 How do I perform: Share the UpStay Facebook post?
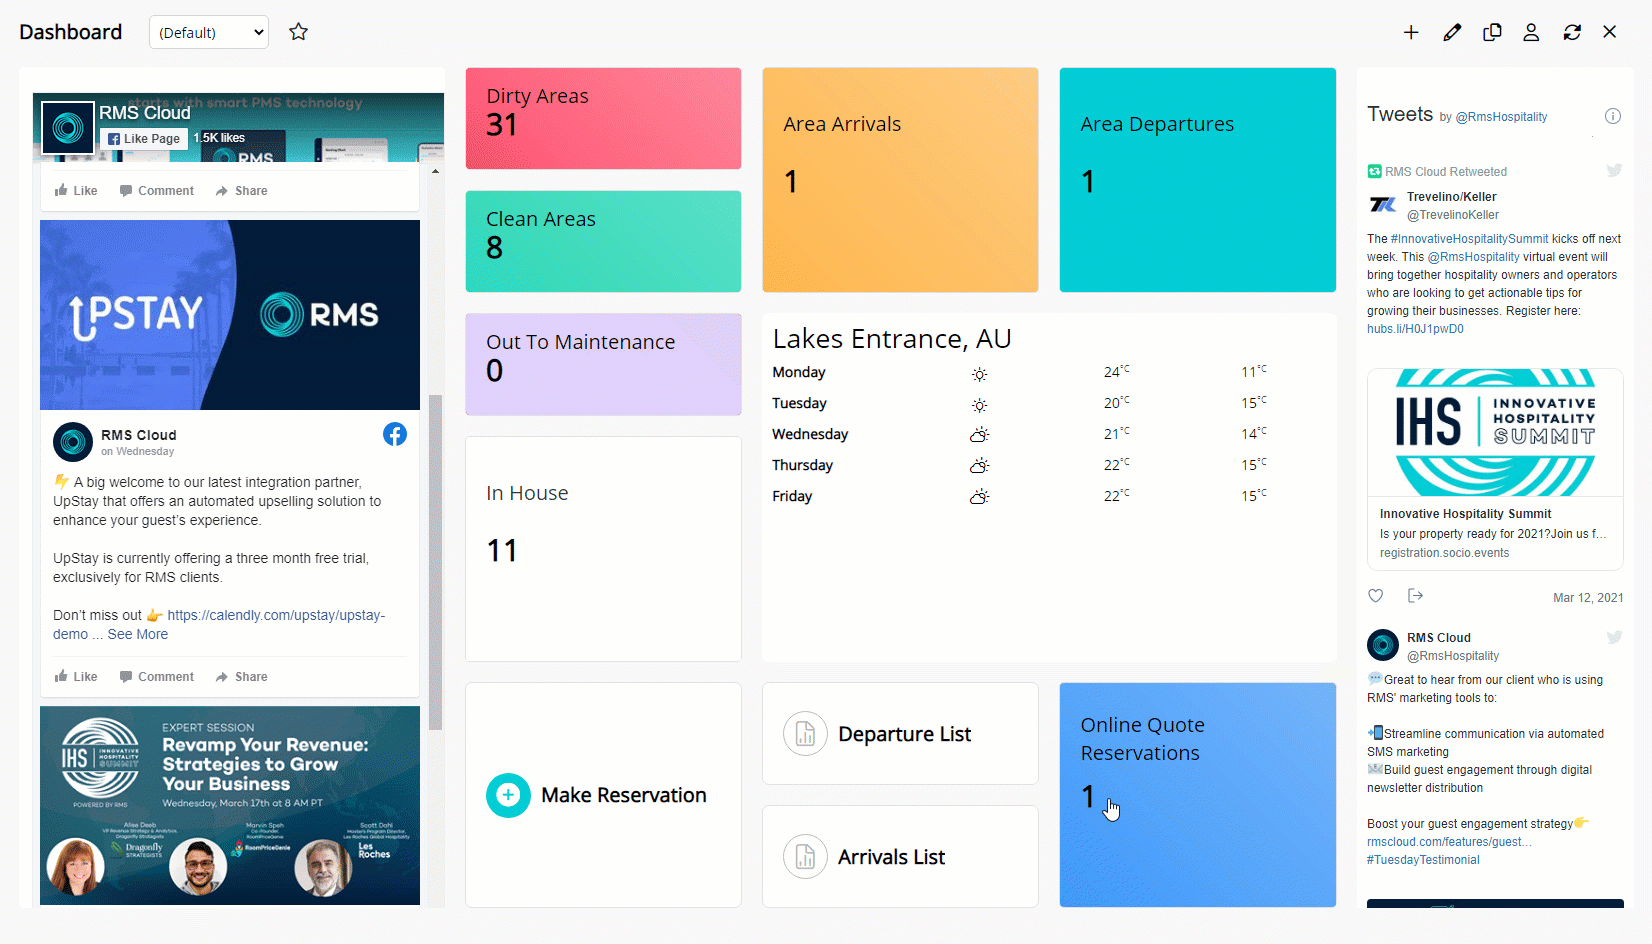point(241,677)
